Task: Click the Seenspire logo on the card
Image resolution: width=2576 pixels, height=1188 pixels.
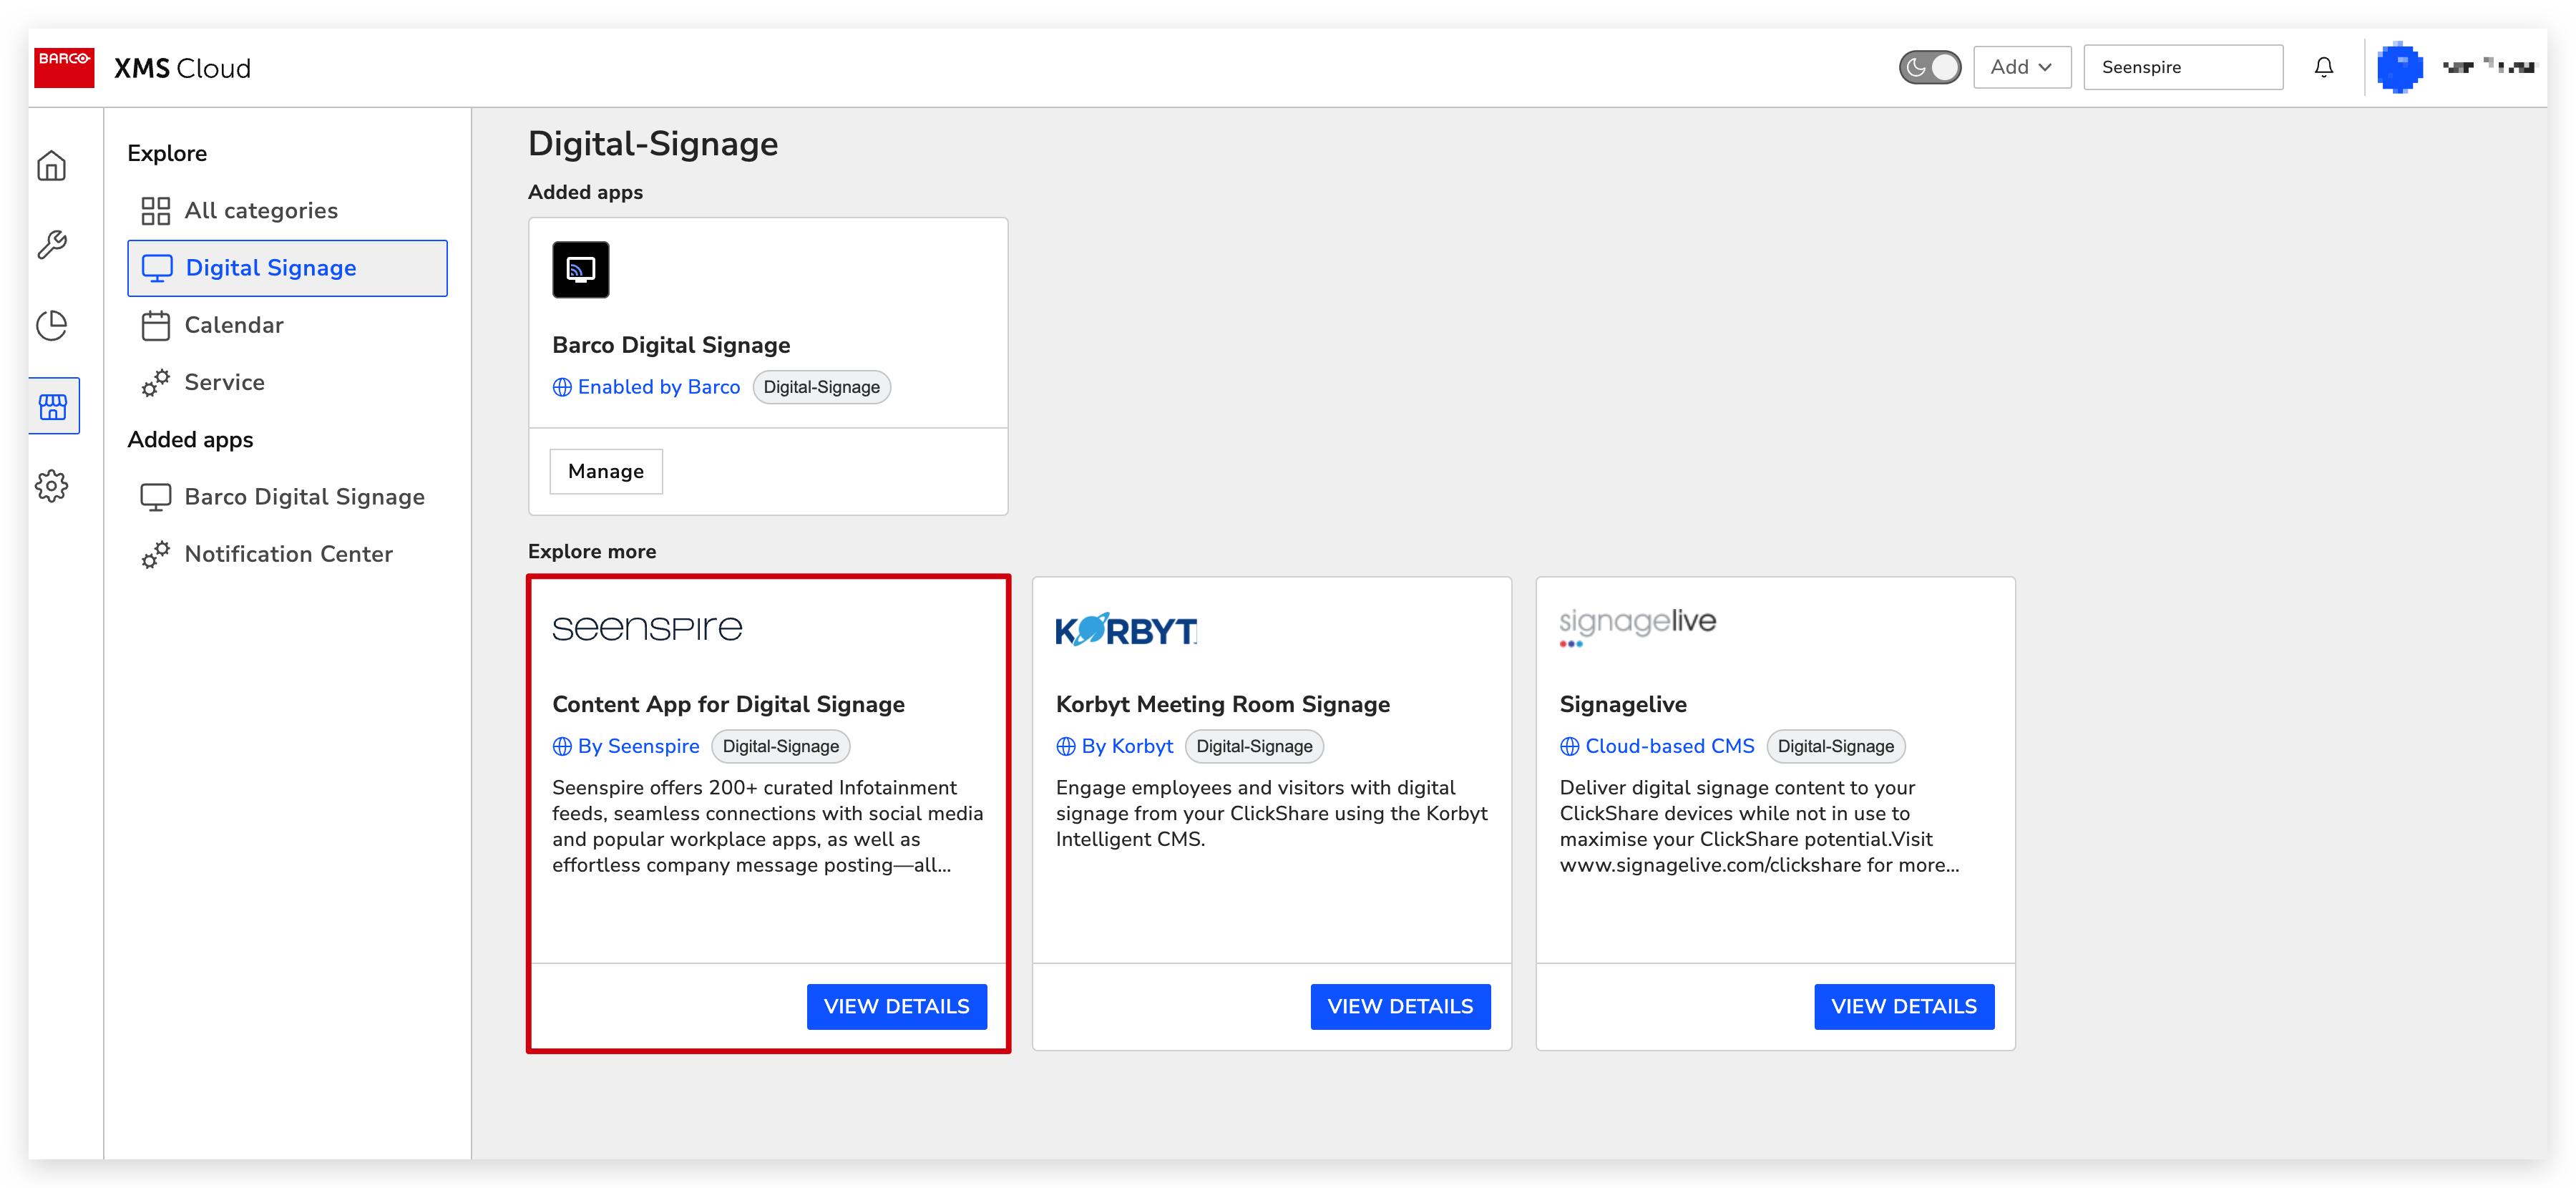Action: pos(647,628)
